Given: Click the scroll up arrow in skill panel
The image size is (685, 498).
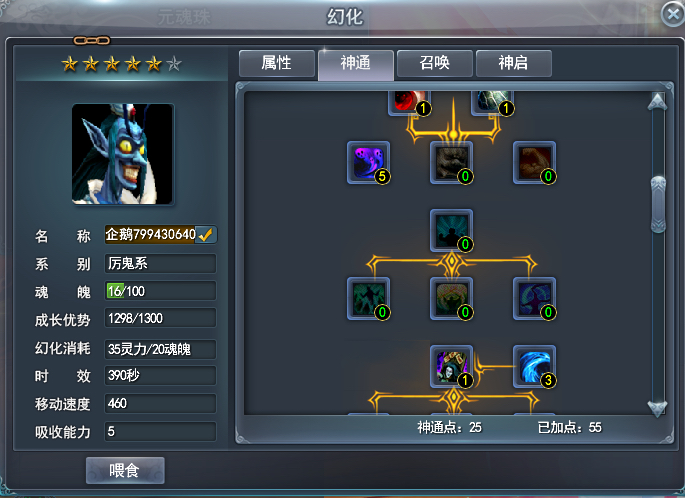Looking at the screenshot, I should point(657,102).
